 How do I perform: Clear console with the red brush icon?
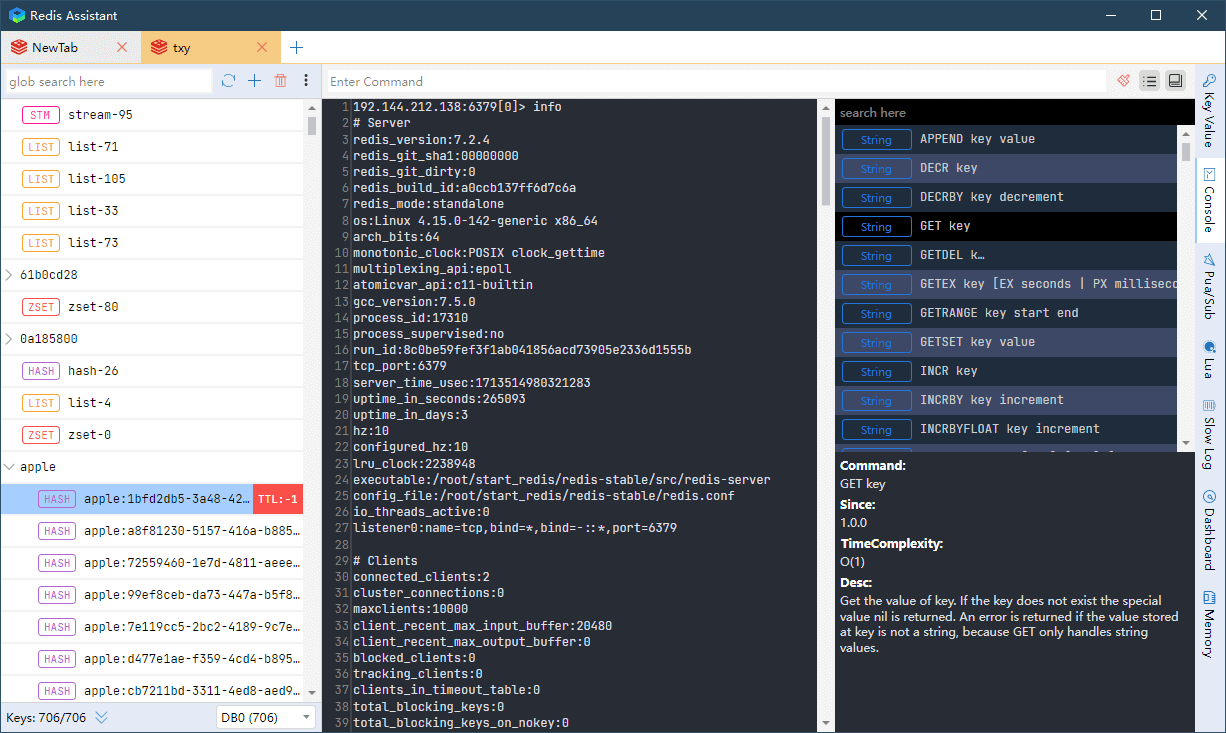[1124, 81]
